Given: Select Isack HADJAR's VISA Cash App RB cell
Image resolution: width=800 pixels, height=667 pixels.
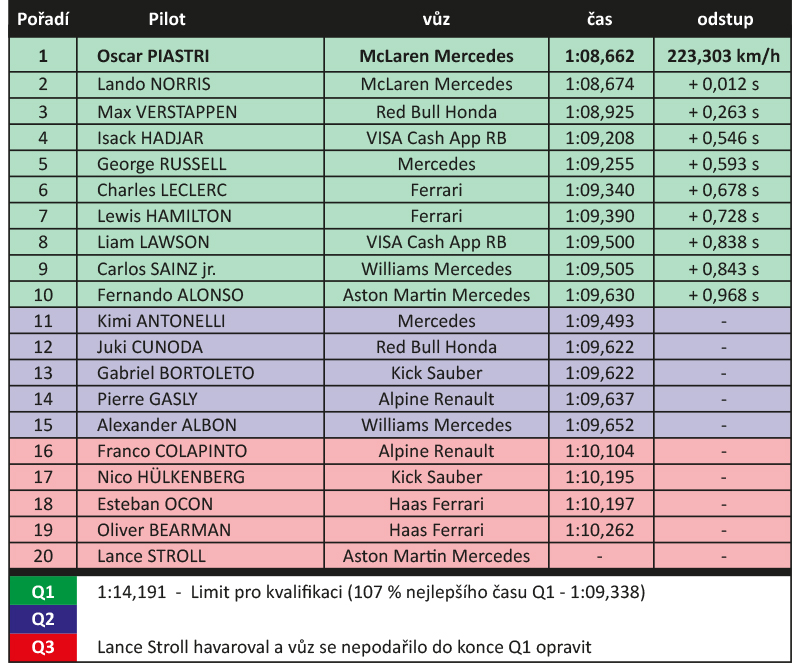Looking at the screenshot, I should [x=436, y=138].
